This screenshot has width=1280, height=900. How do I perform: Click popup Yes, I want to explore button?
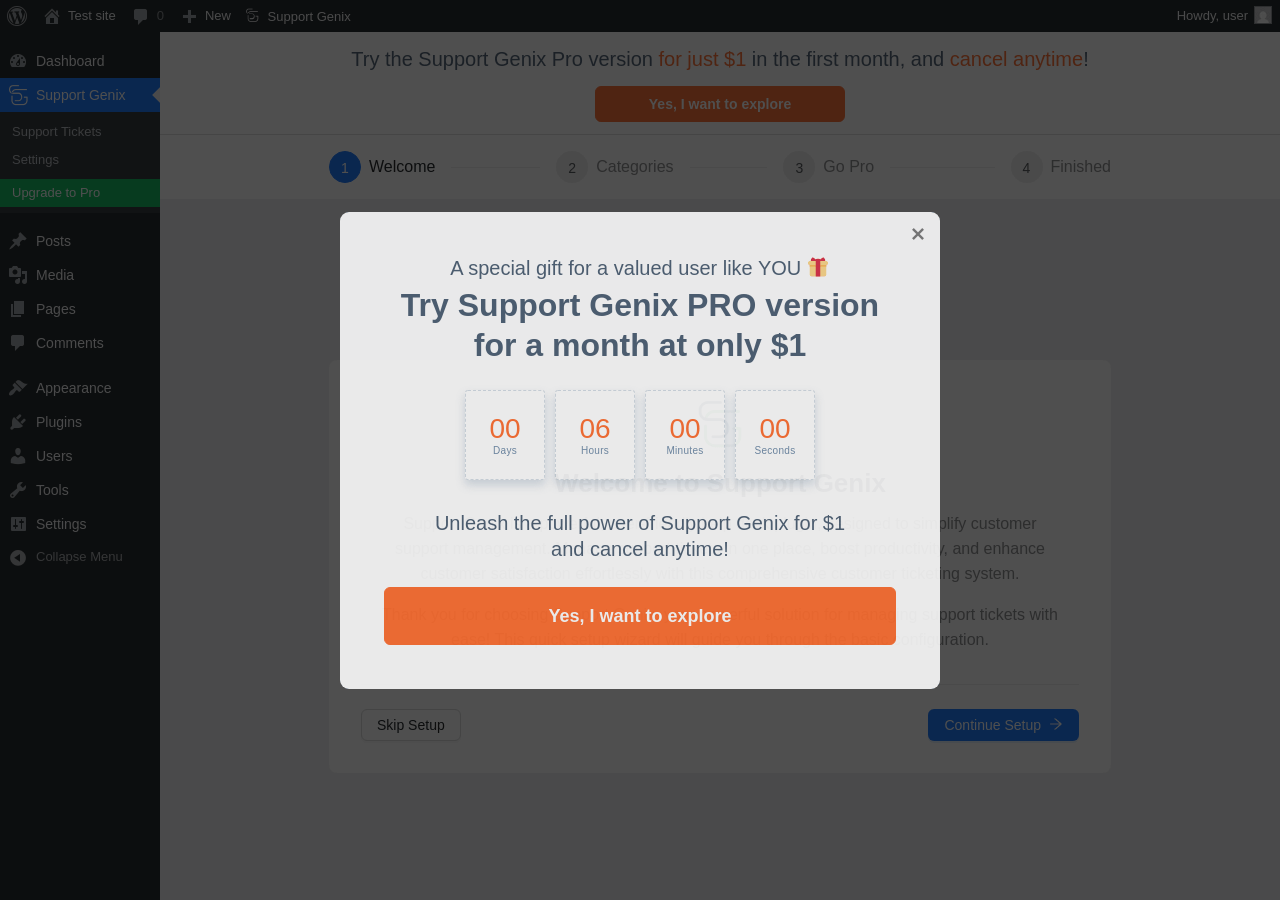[x=640, y=616]
